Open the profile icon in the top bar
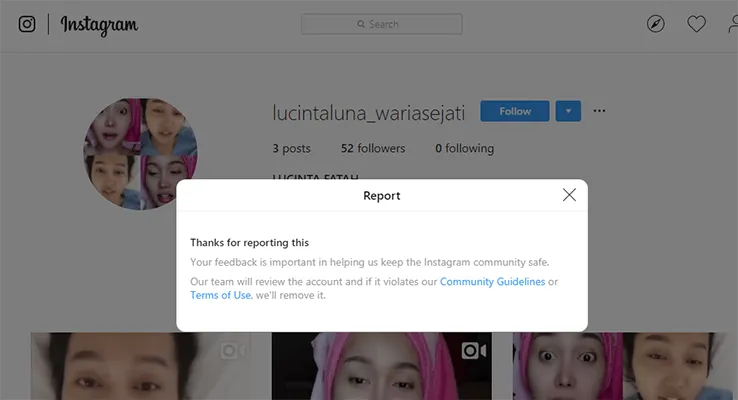The height and width of the screenshot is (400, 738). click(732, 24)
